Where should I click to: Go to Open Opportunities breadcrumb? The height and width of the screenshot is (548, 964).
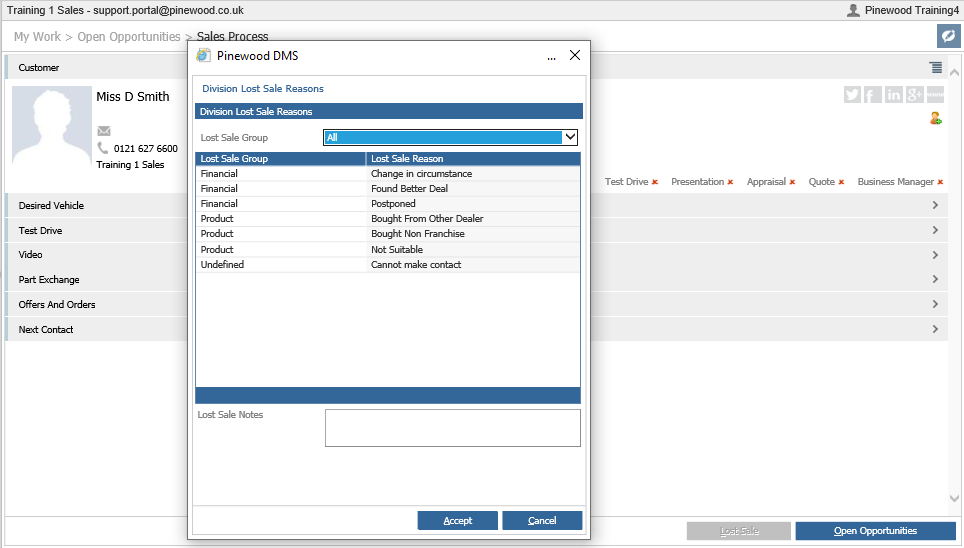coord(129,36)
